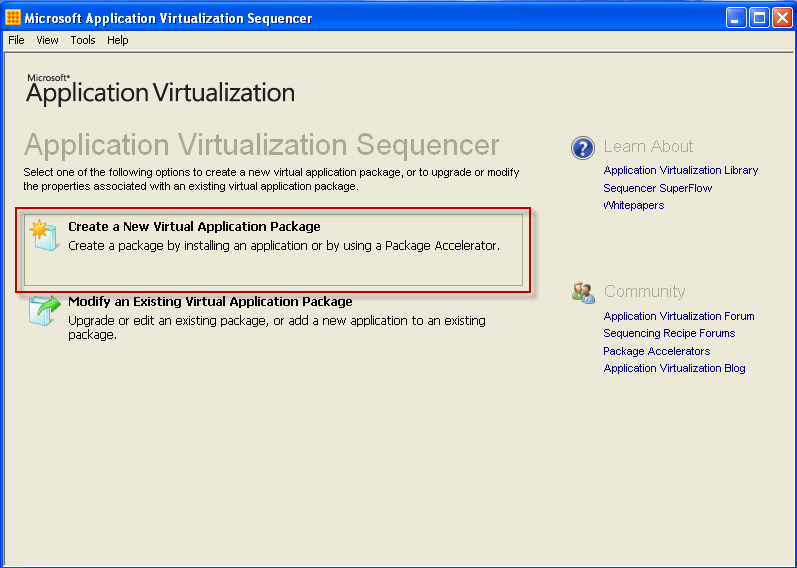The width and height of the screenshot is (797, 568).
Task: Click the Microsoft Application Virtualization logo
Action: (161, 89)
